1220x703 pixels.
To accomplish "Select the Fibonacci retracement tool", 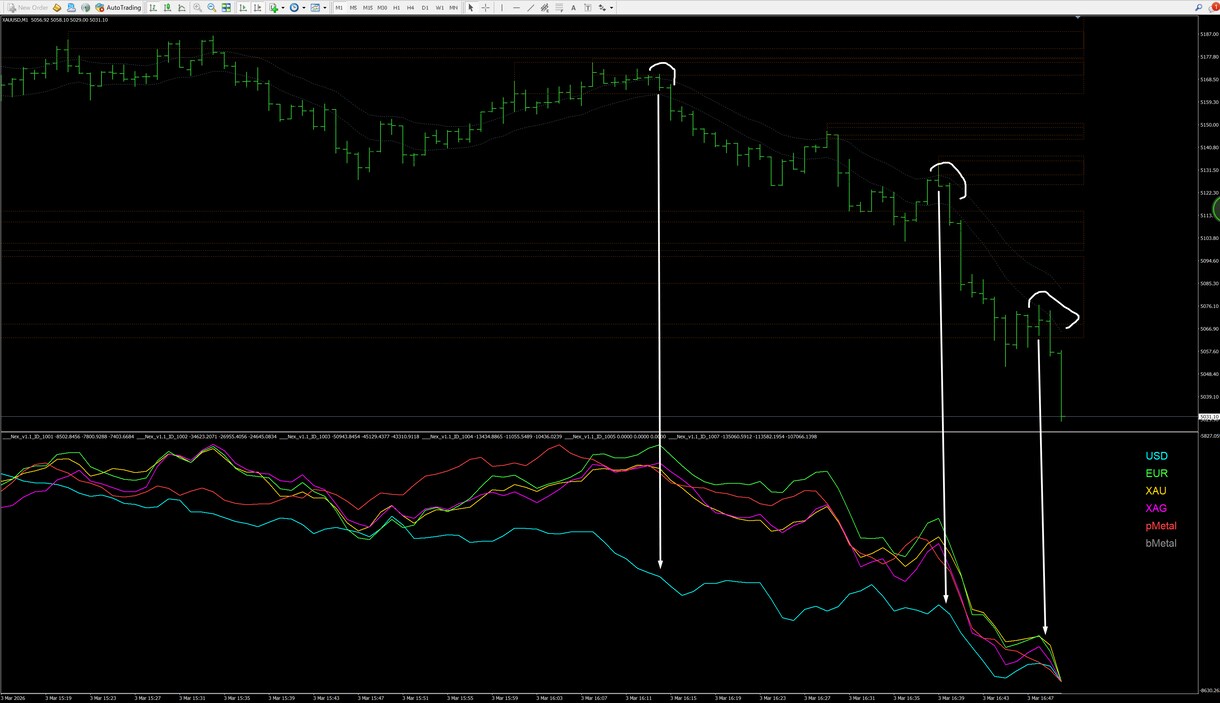I will click(x=560, y=7).
